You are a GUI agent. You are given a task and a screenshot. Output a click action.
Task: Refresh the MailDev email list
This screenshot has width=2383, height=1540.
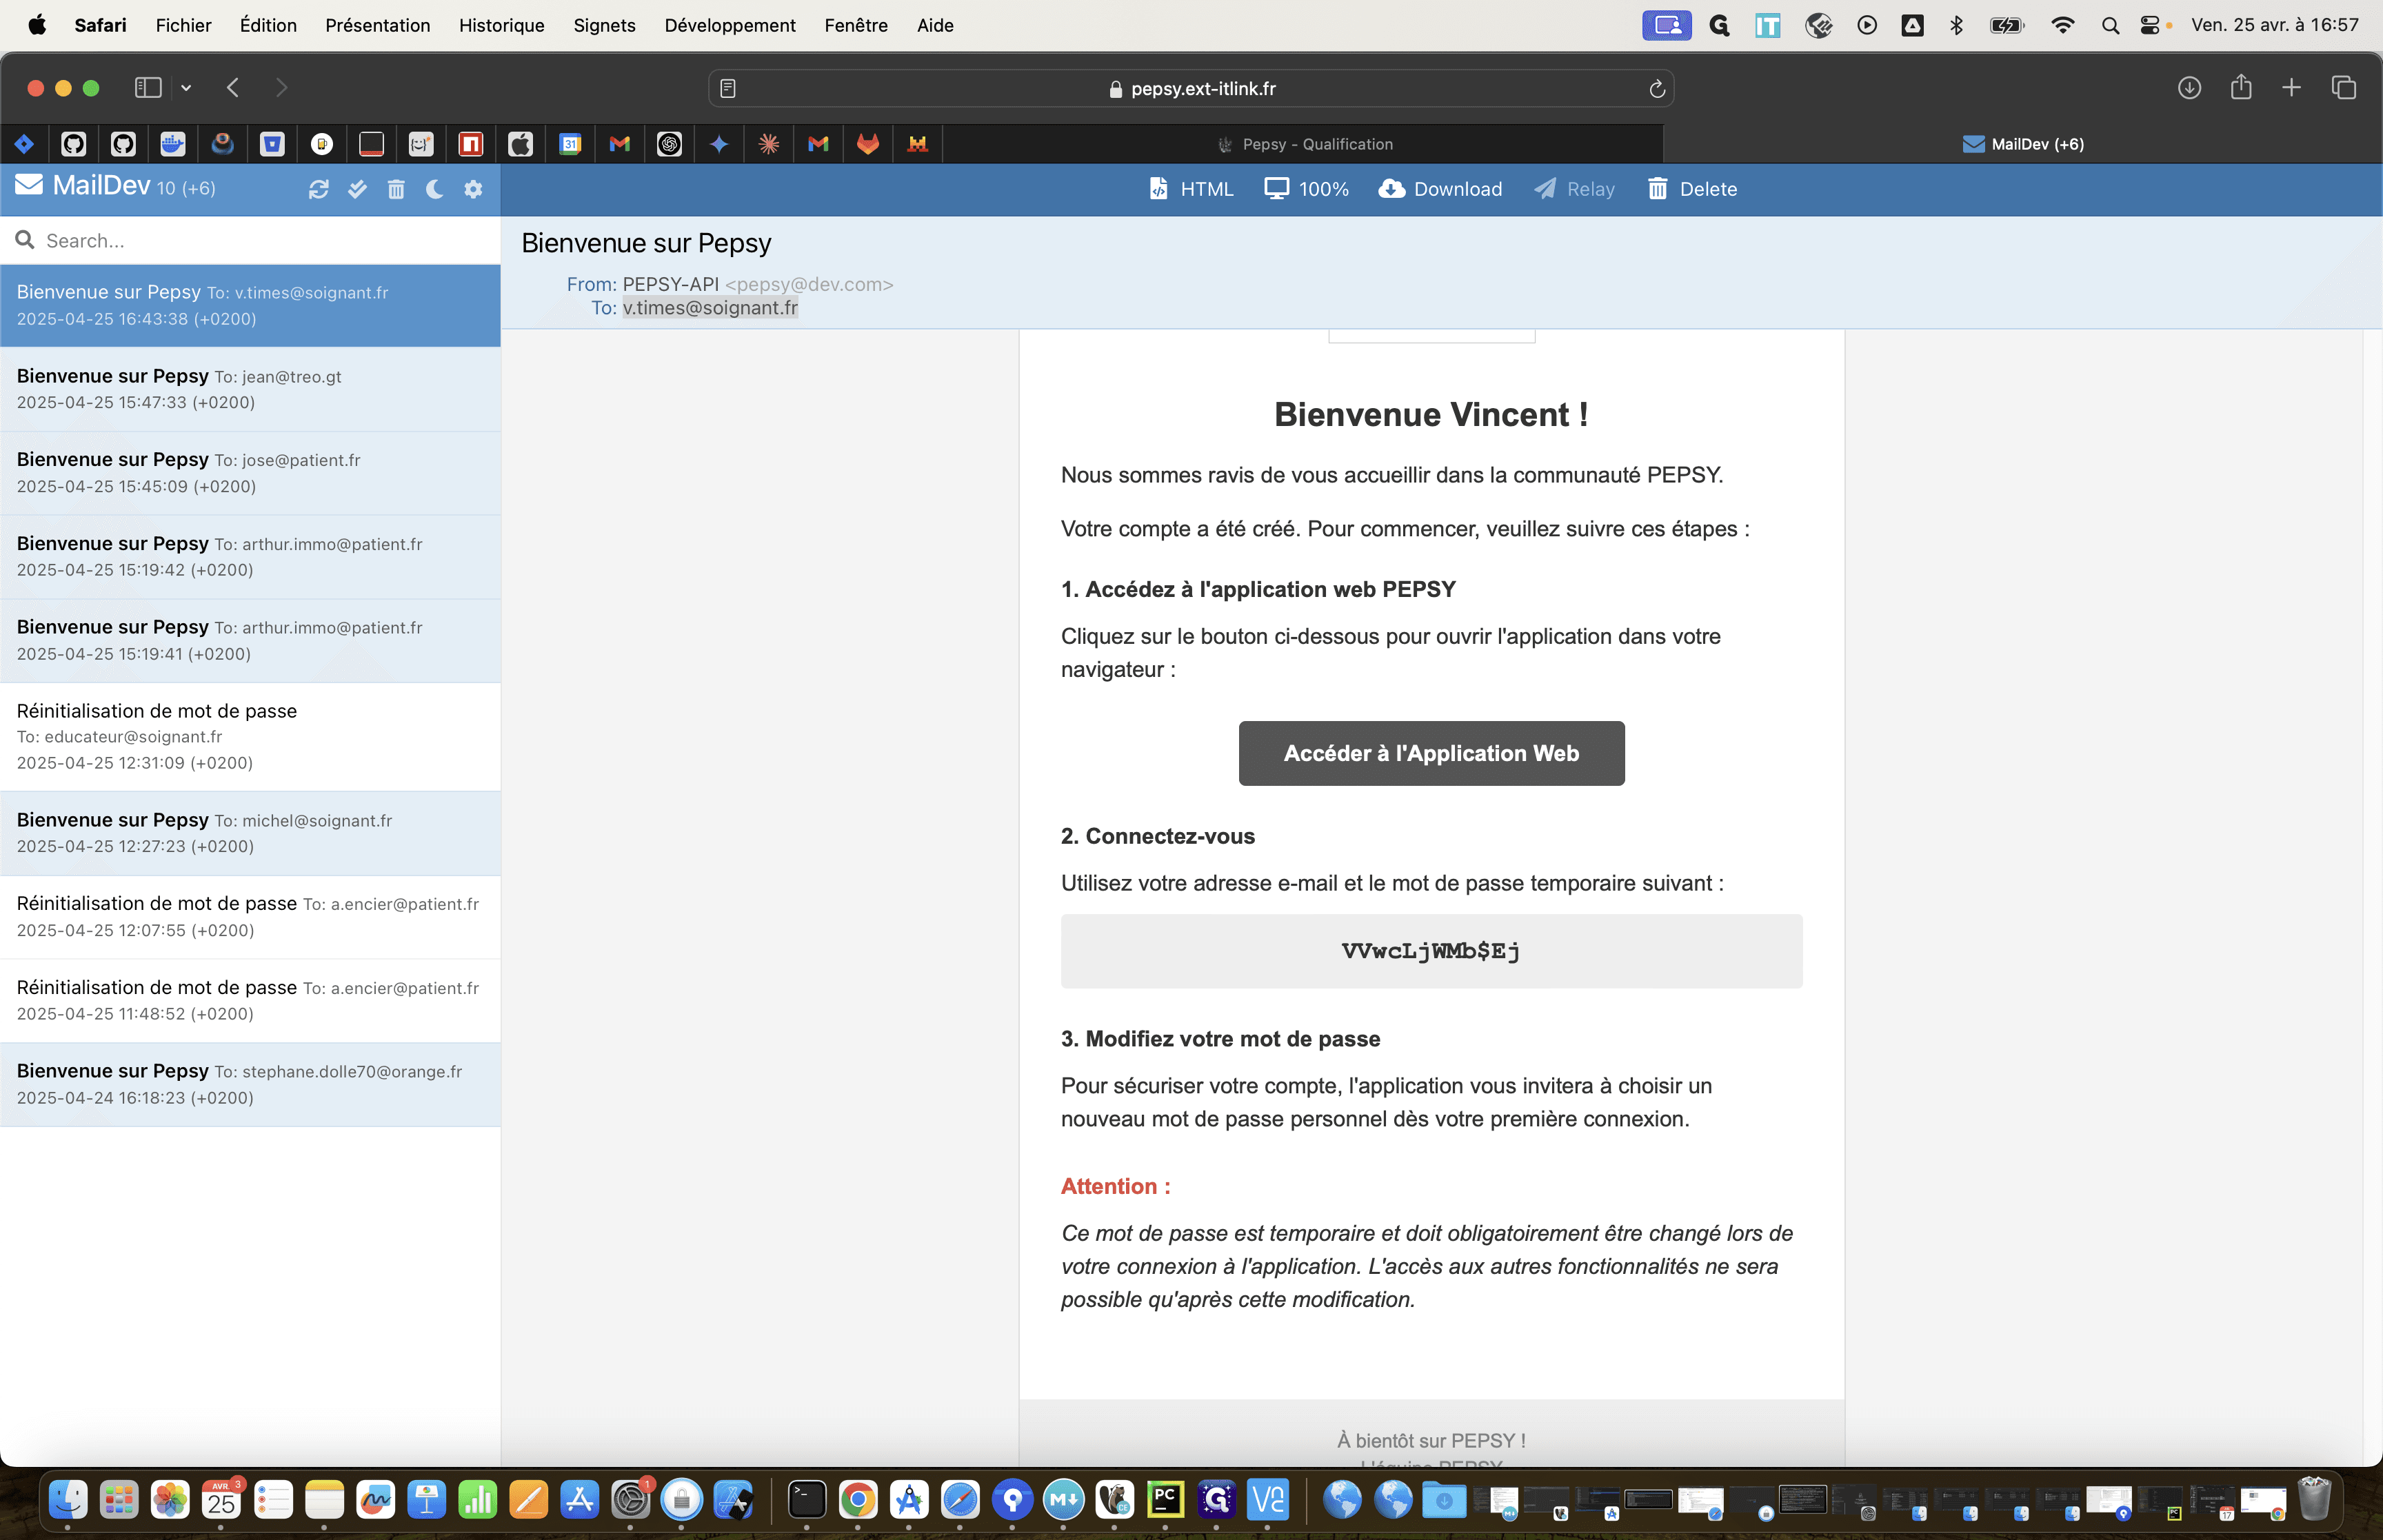(x=318, y=189)
